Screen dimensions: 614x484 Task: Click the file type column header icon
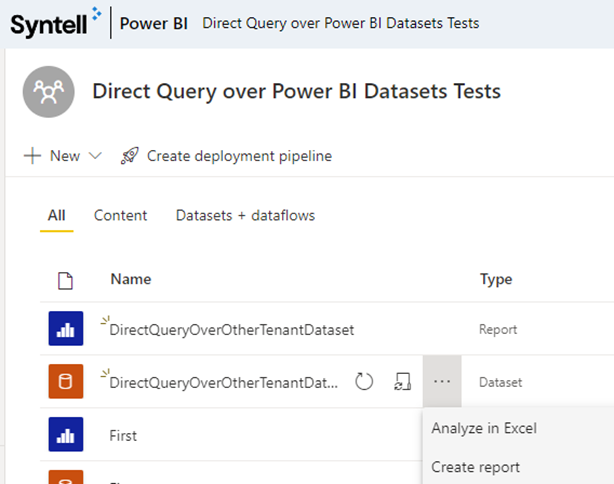coord(65,280)
